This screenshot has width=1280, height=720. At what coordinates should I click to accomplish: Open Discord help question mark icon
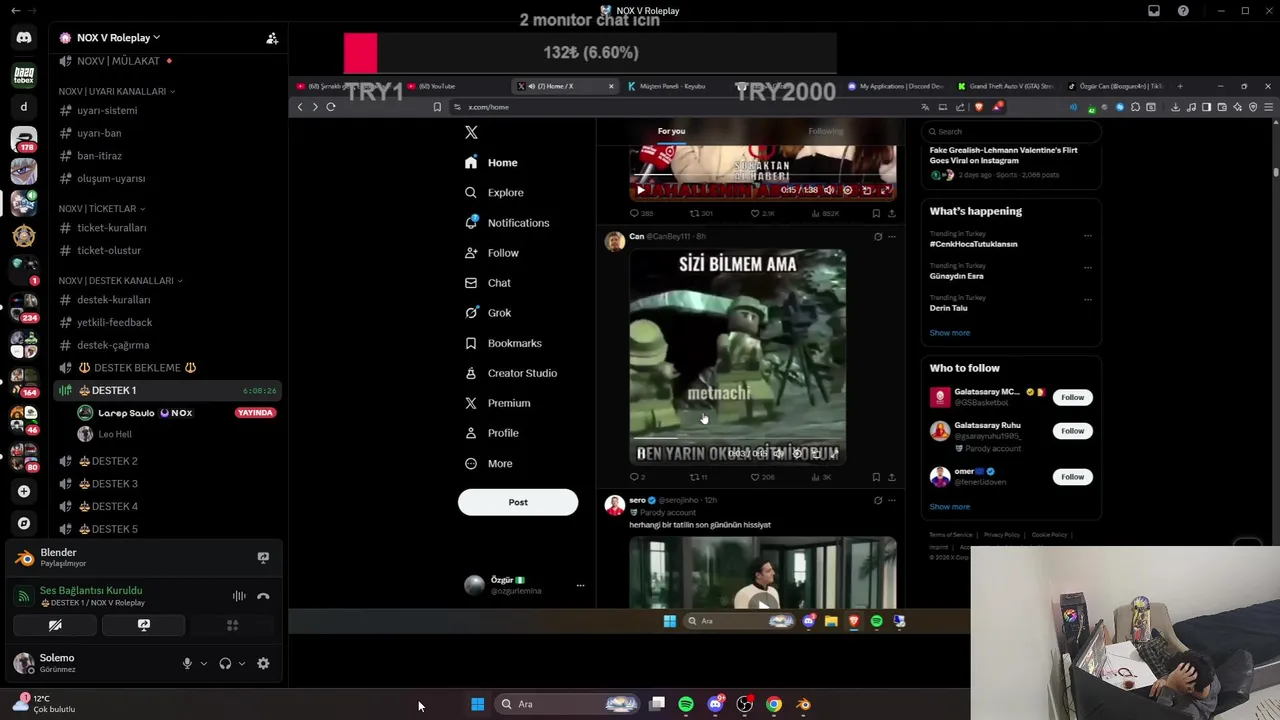click(x=1183, y=11)
